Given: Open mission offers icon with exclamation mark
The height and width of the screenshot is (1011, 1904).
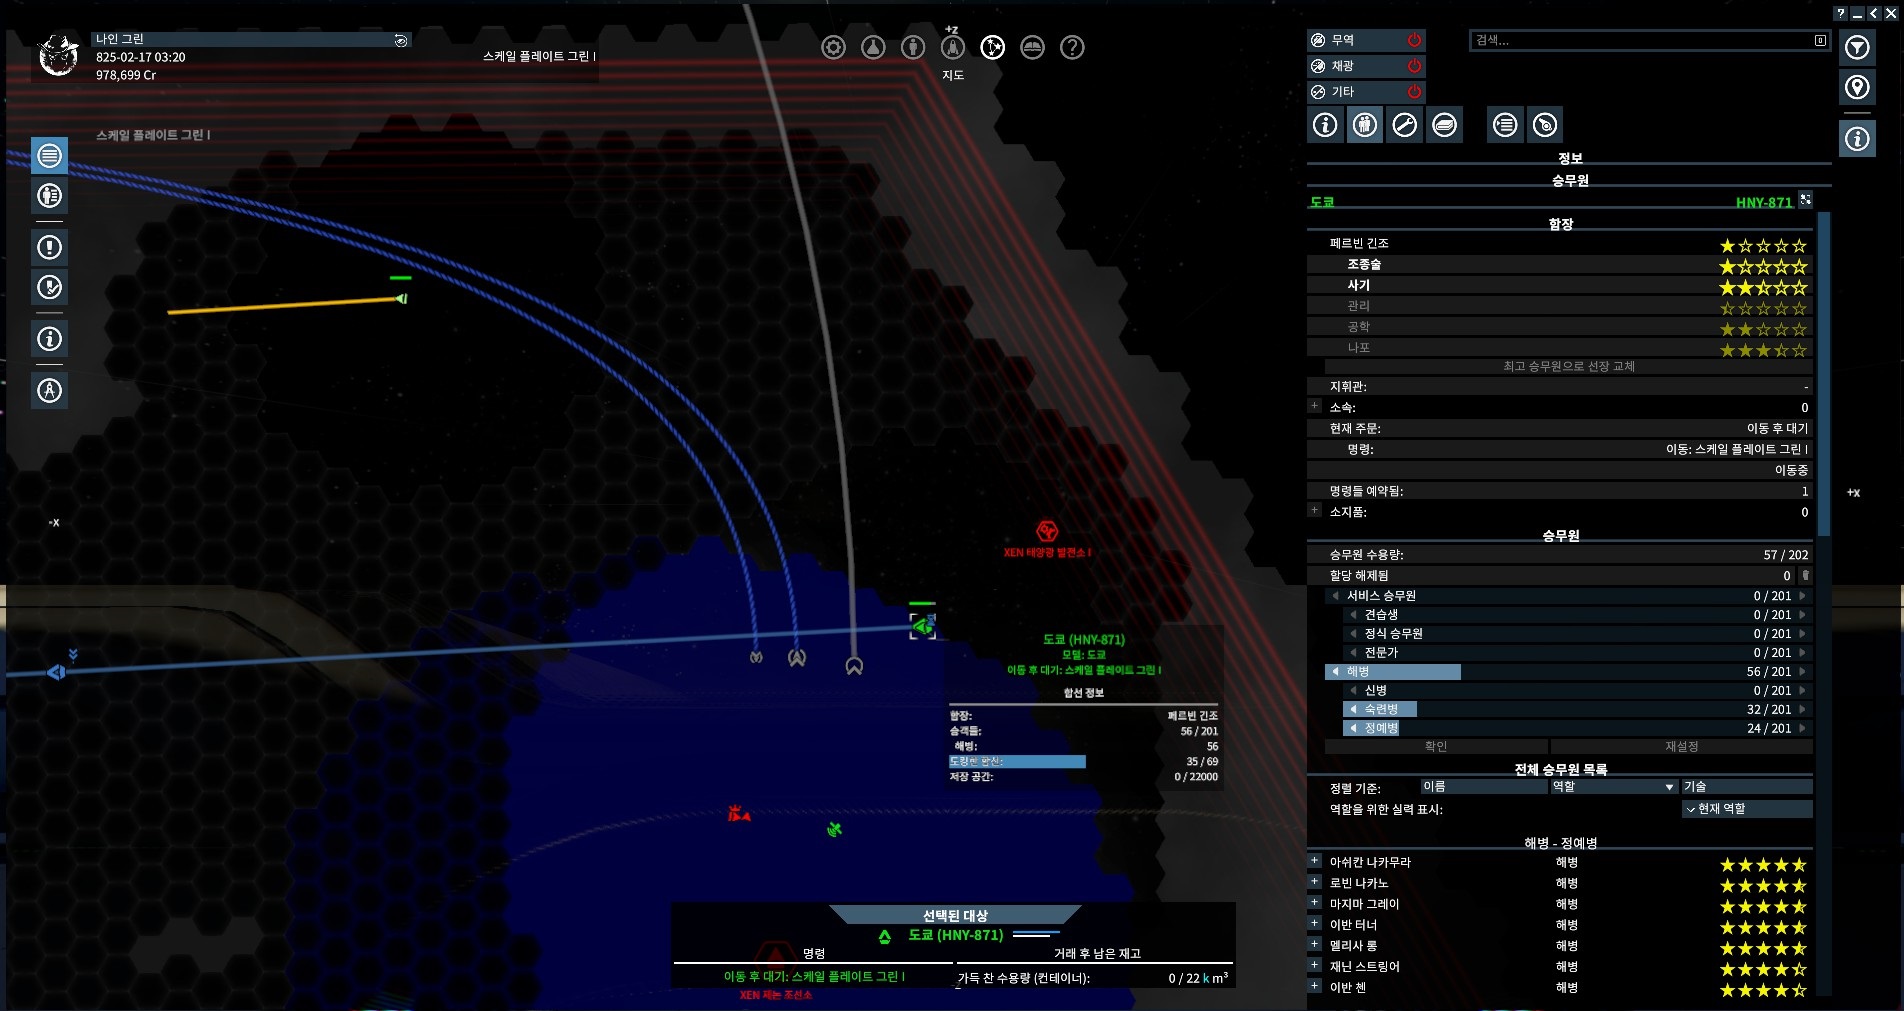Looking at the screenshot, I should 49,246.
